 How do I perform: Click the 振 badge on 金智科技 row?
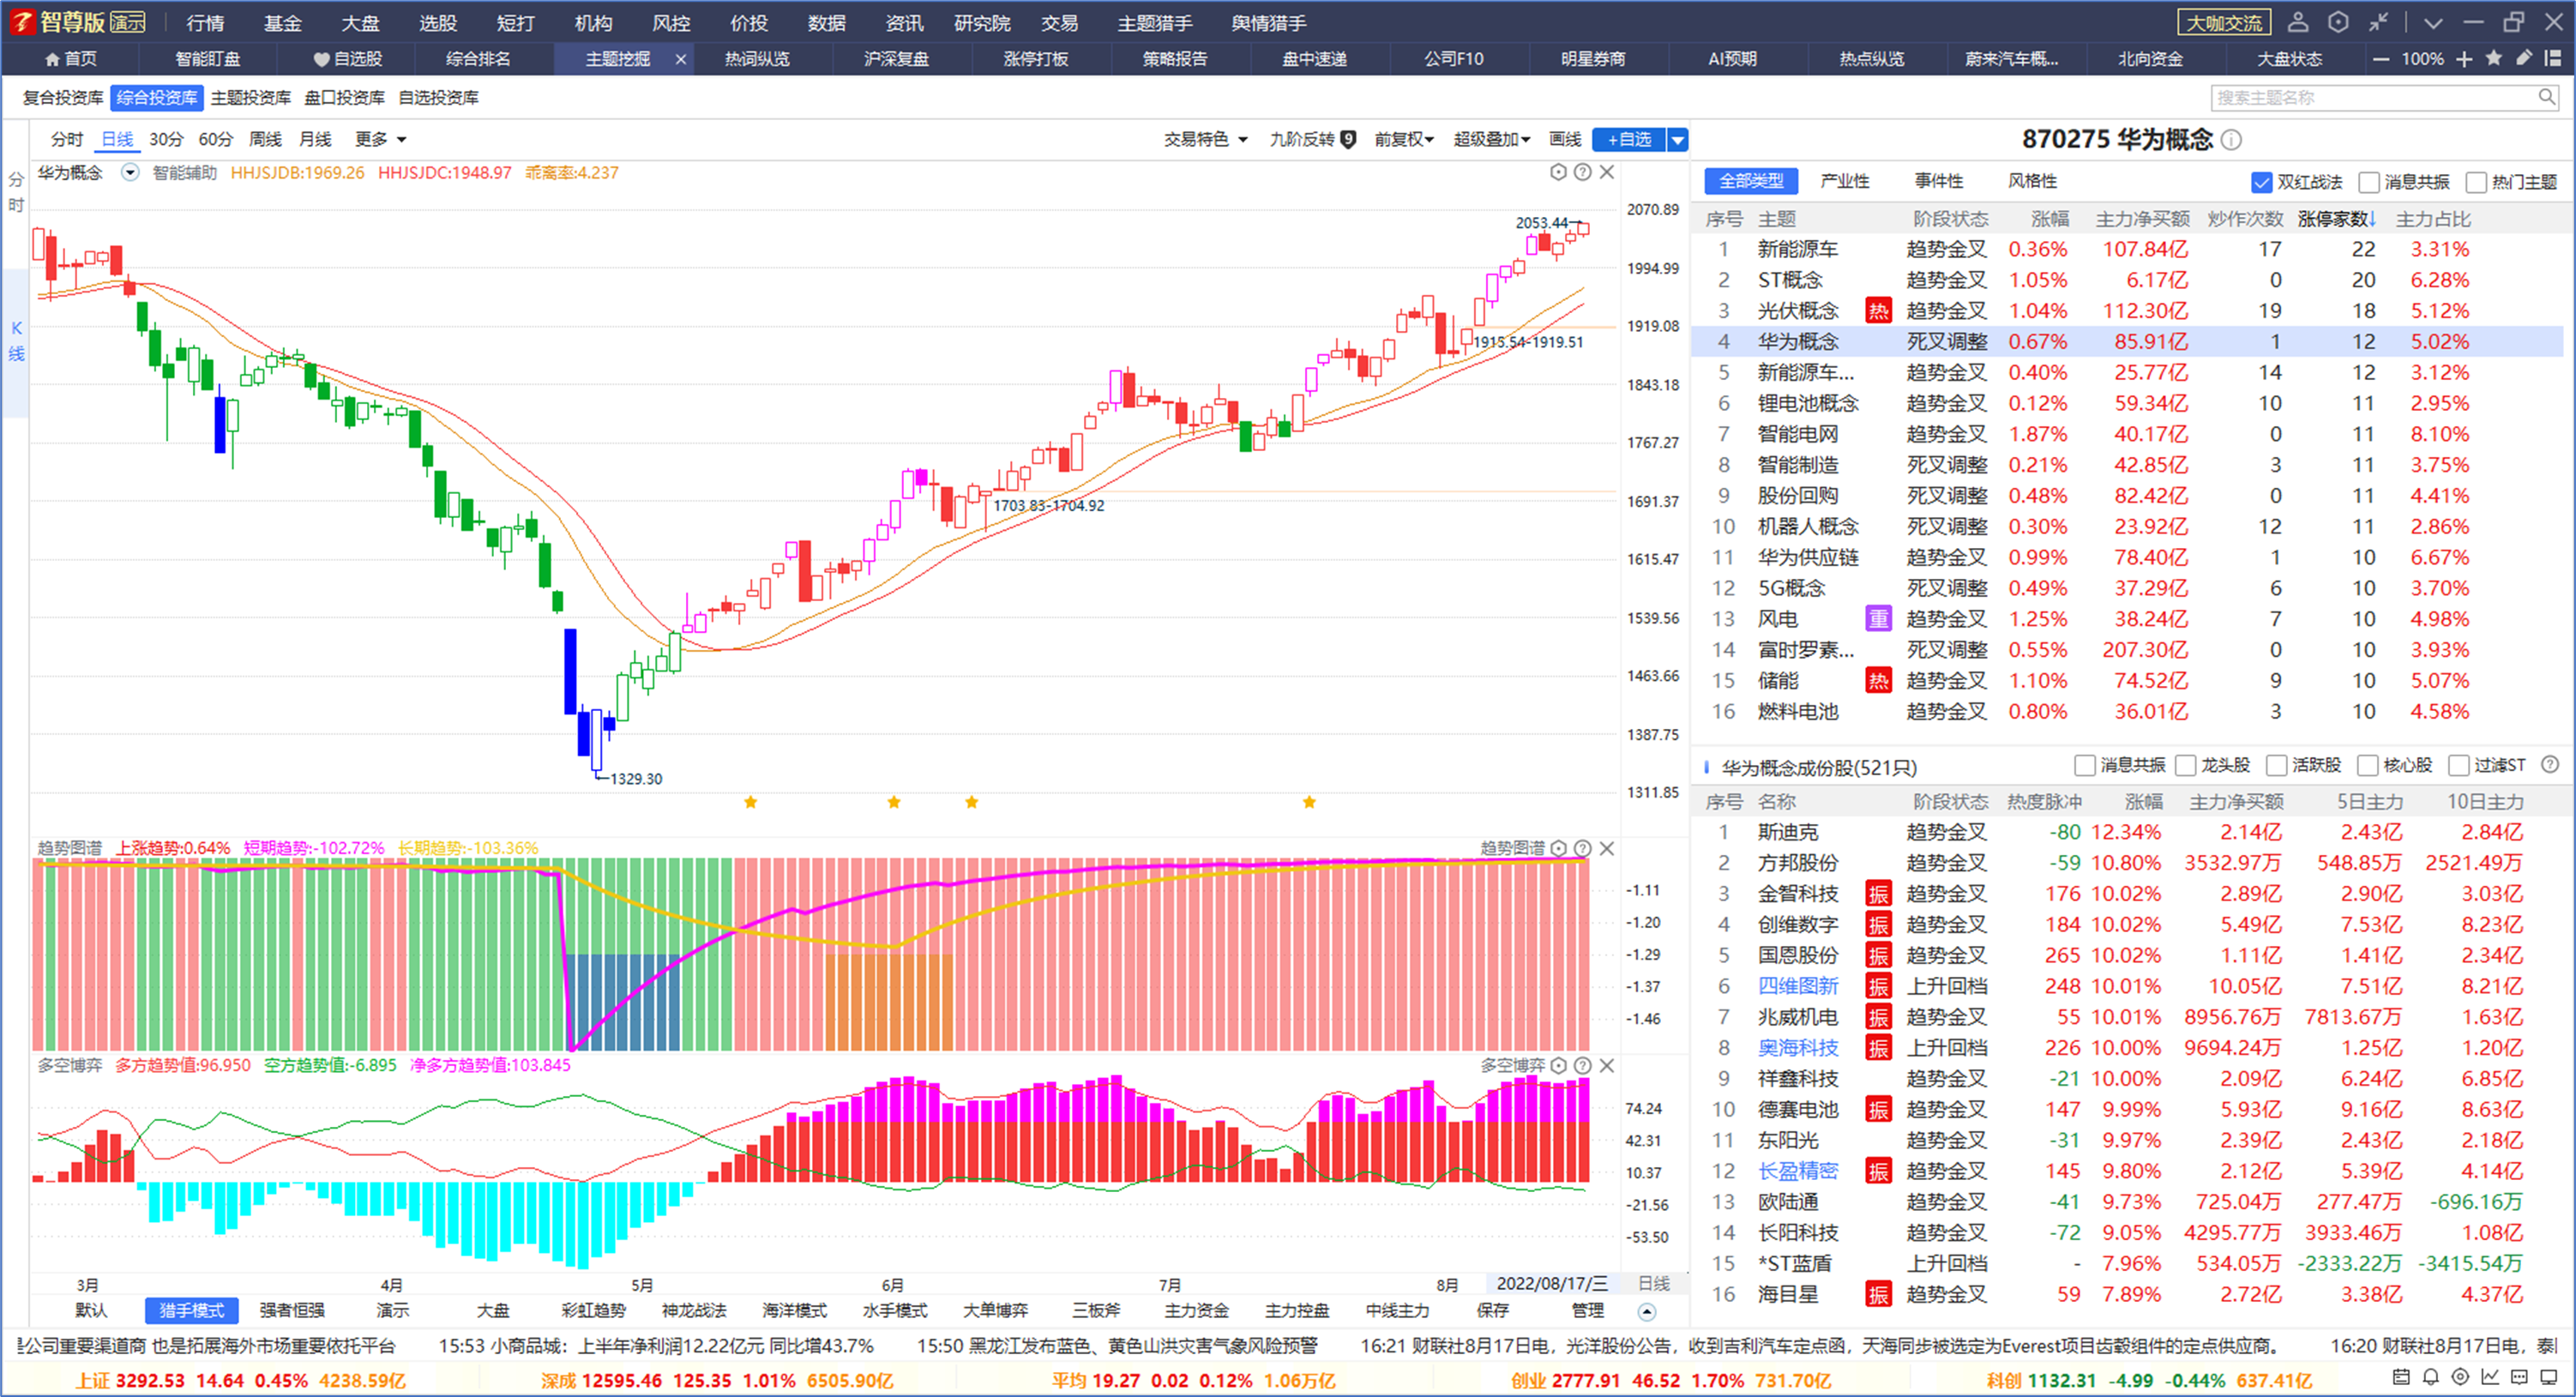pos(1878,894)
